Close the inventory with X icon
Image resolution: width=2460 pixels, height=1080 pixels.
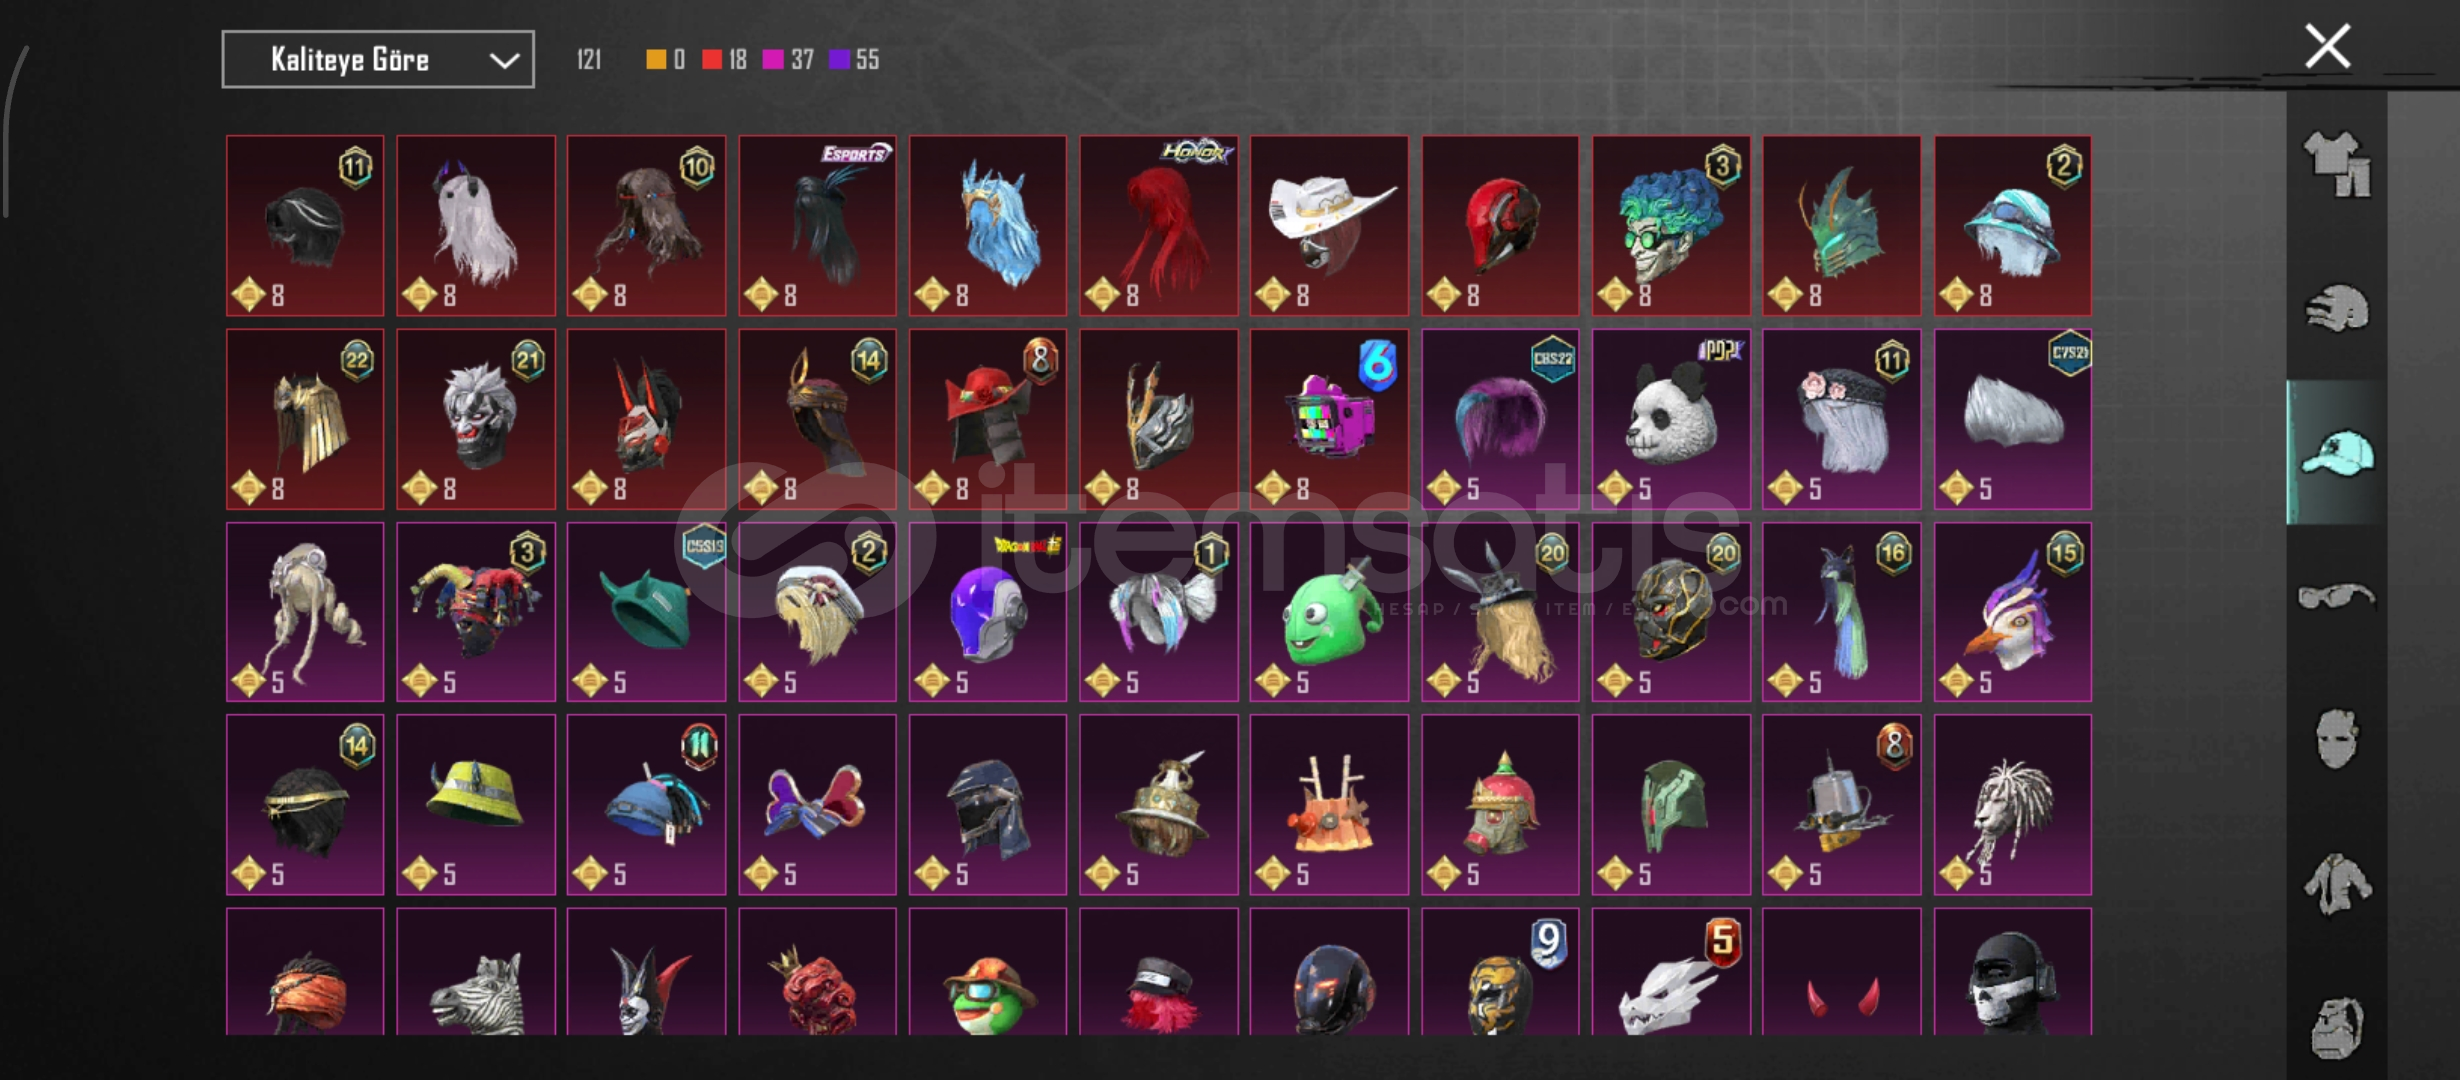tap(2327, 46)
